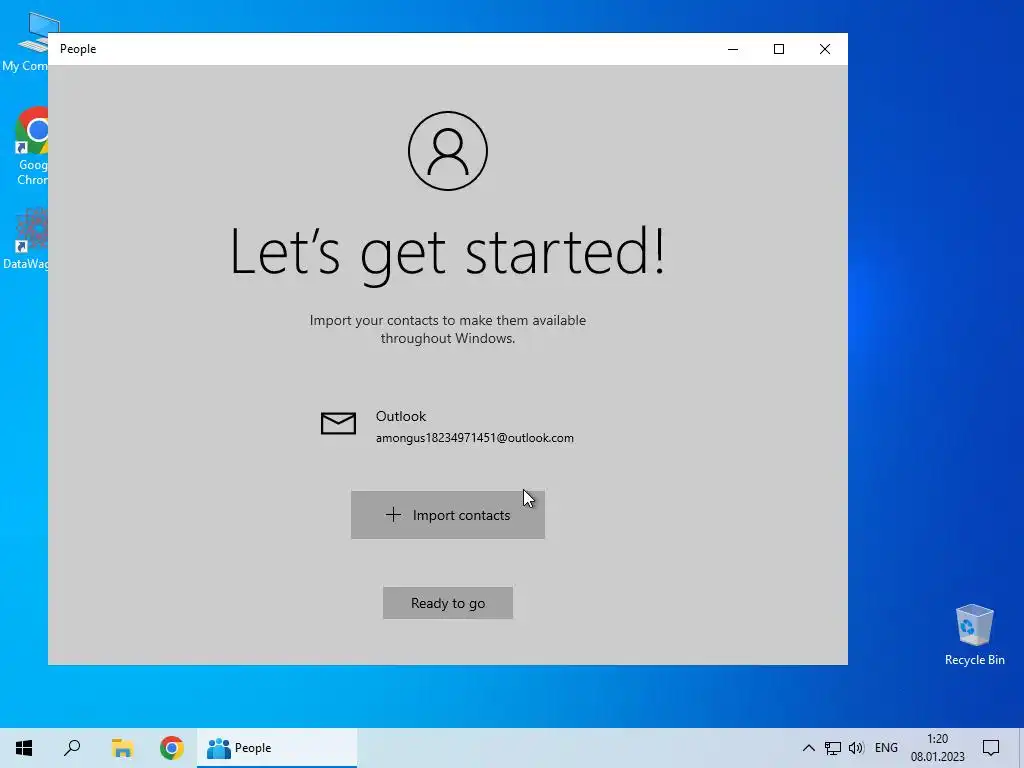Open File Explorer from taskbar
1024x768 pixels.
pos(122,748)
